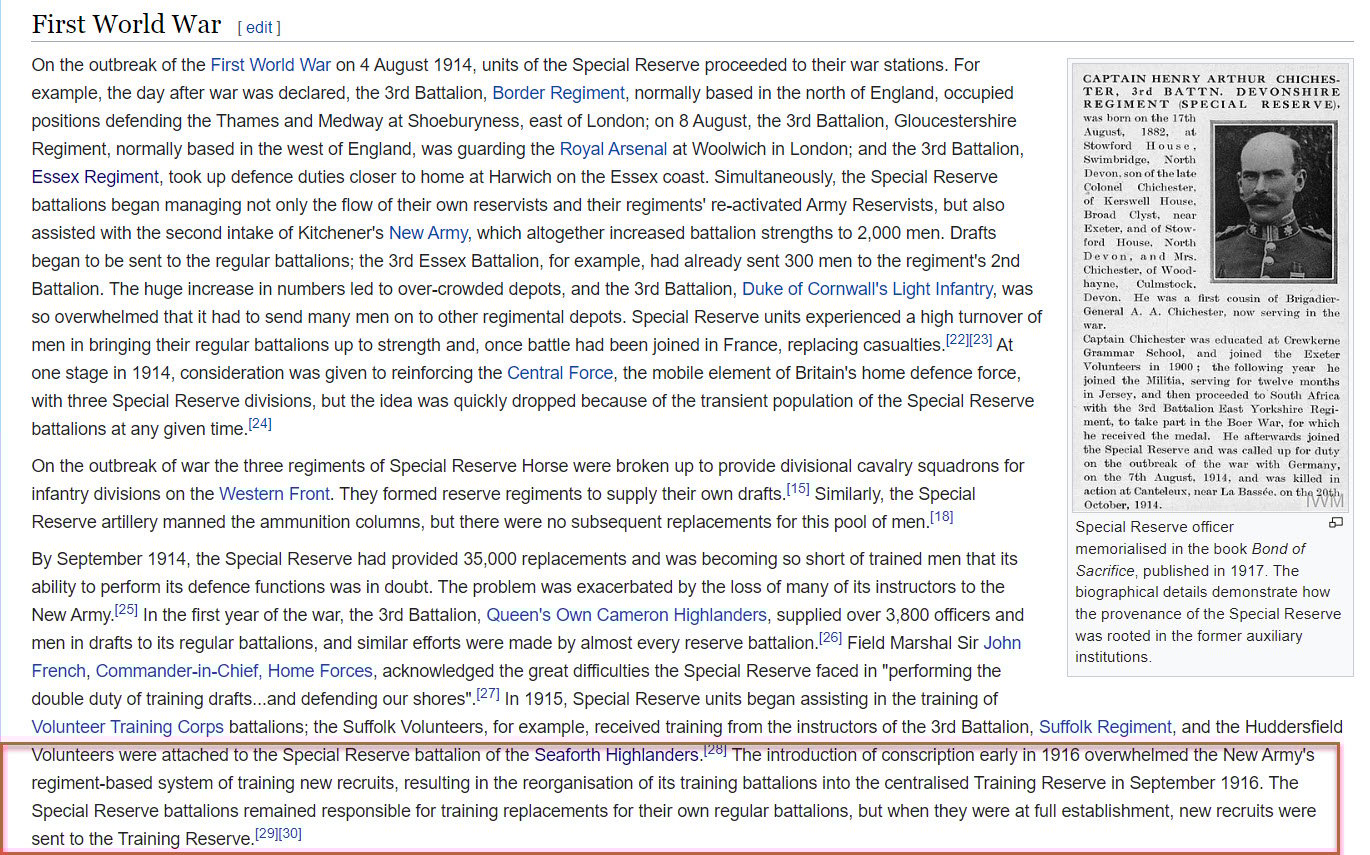Visit the Volunteer Training Corps link

coord(128,727)
